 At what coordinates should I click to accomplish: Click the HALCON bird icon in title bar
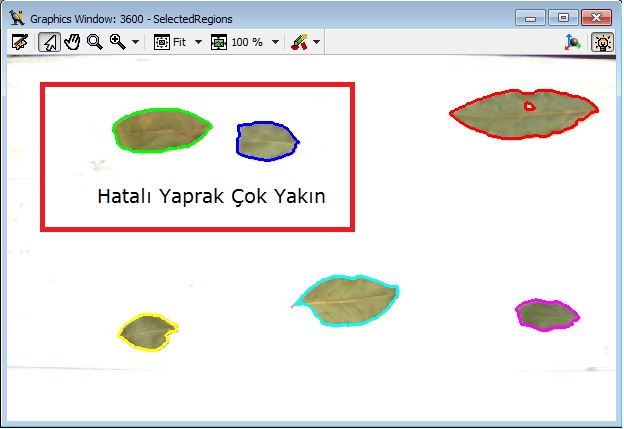pos(17,18)
